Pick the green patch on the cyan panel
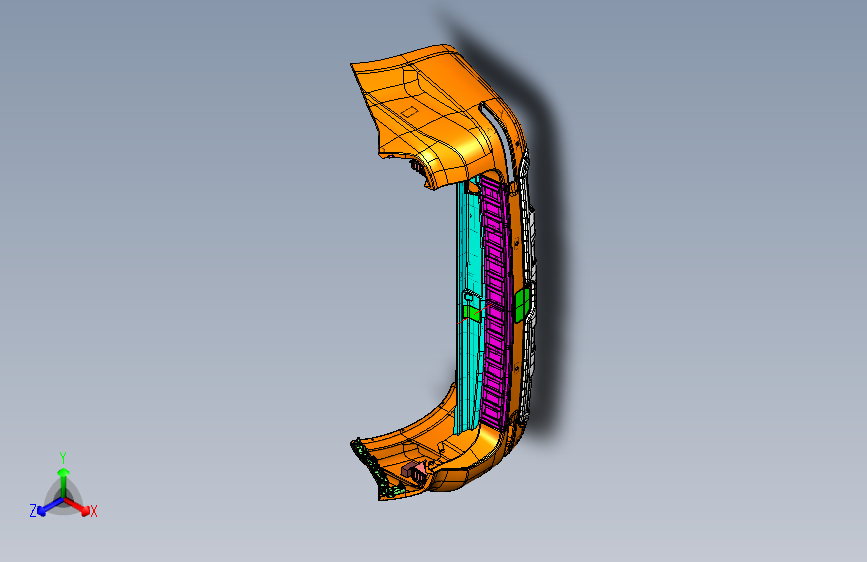 pos(472,313)
